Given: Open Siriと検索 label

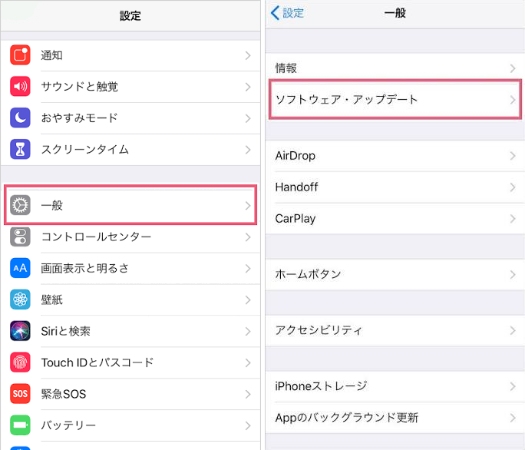Looking at the screenshot, I should tap(66, 331).
